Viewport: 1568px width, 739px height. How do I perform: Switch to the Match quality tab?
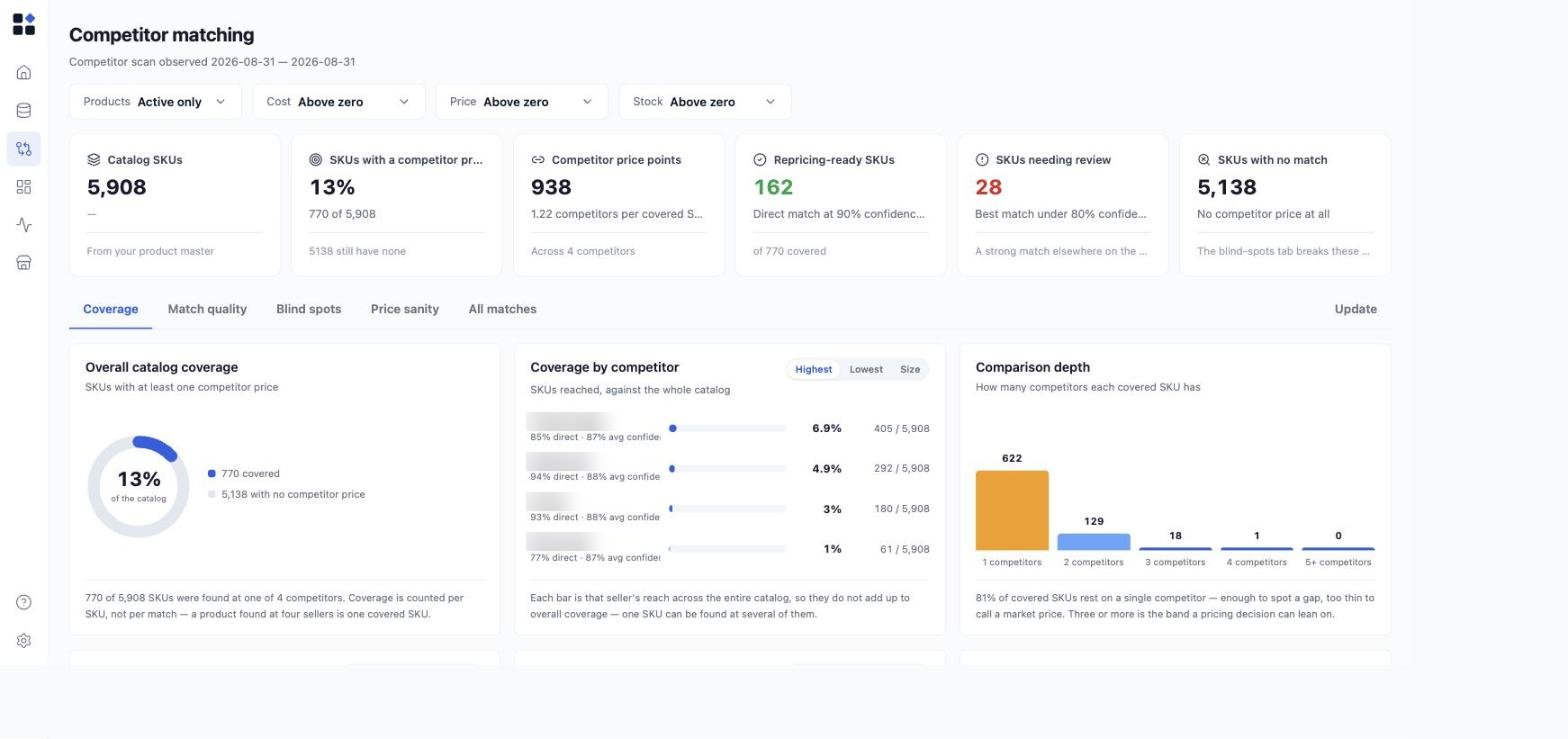point(207,309)
